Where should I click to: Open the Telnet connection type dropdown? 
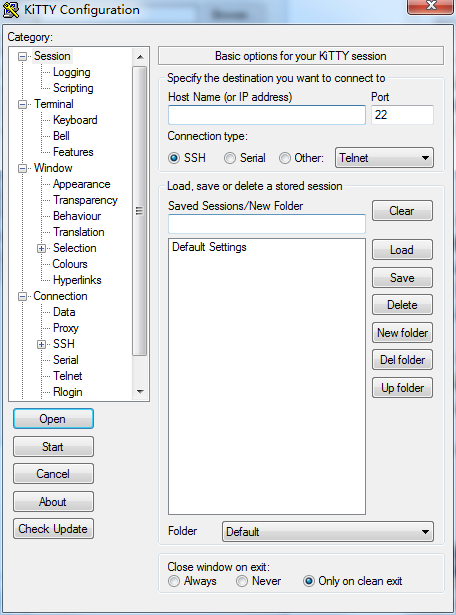pyautogui.click(x=384, y=158)
